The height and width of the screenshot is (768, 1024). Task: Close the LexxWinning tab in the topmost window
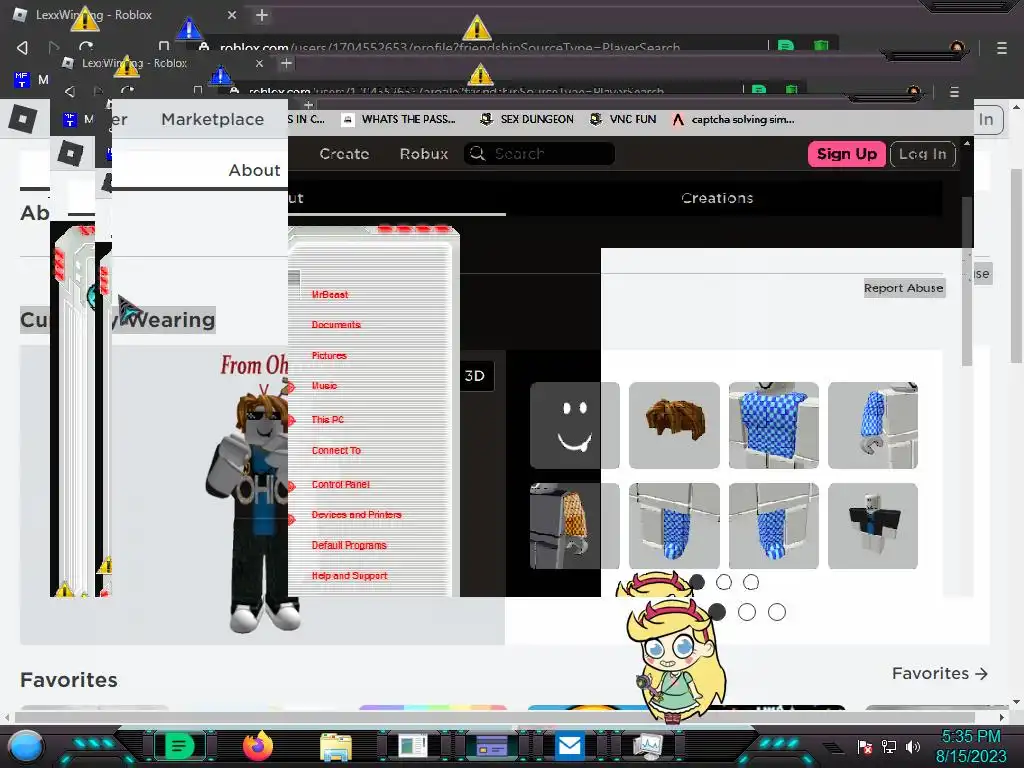point(232,15)
